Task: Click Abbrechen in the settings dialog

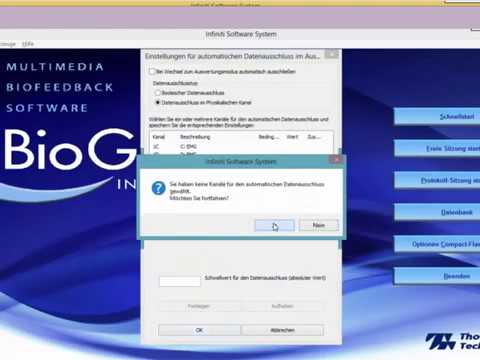Action: point(282,330)
